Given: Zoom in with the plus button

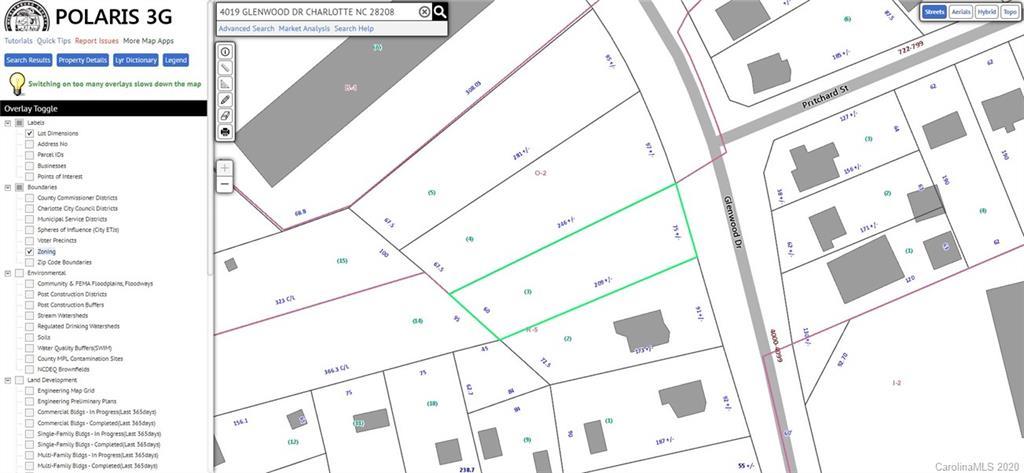Looking at the screenshot, I should (225, 168).
